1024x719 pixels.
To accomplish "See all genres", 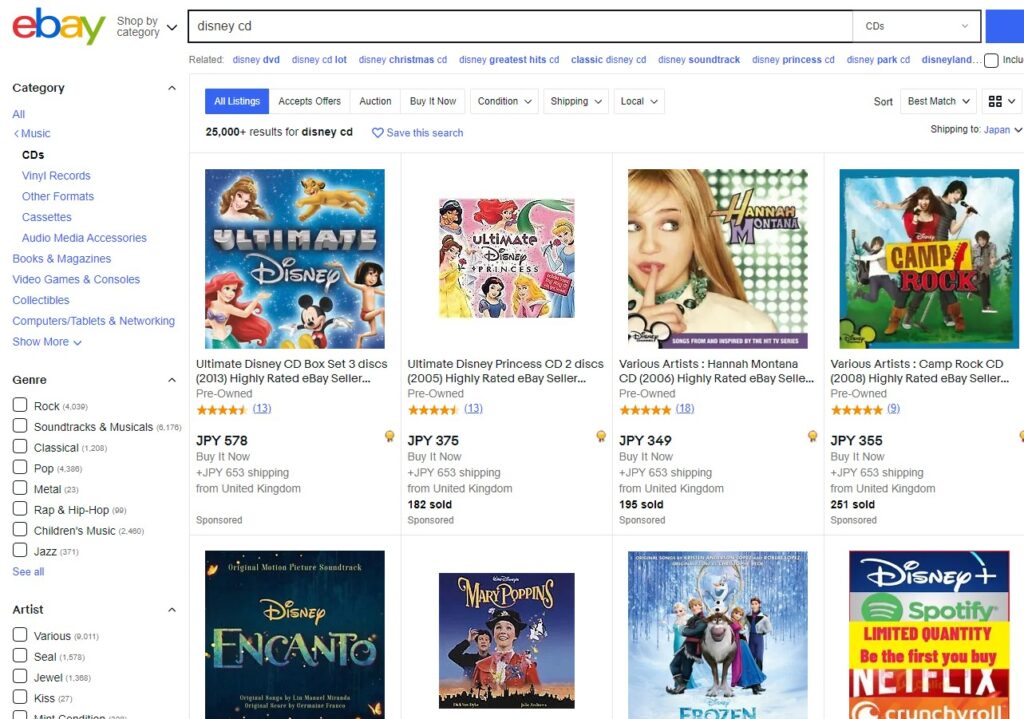I will (x=28, y=571).
